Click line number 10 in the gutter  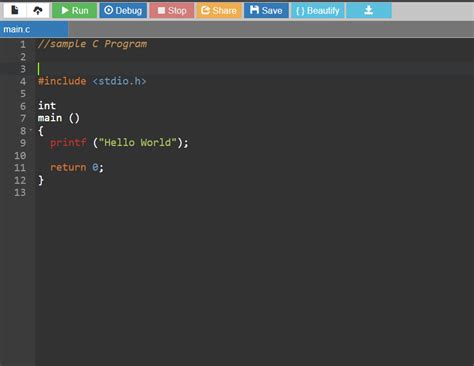[x=20, y=155]
